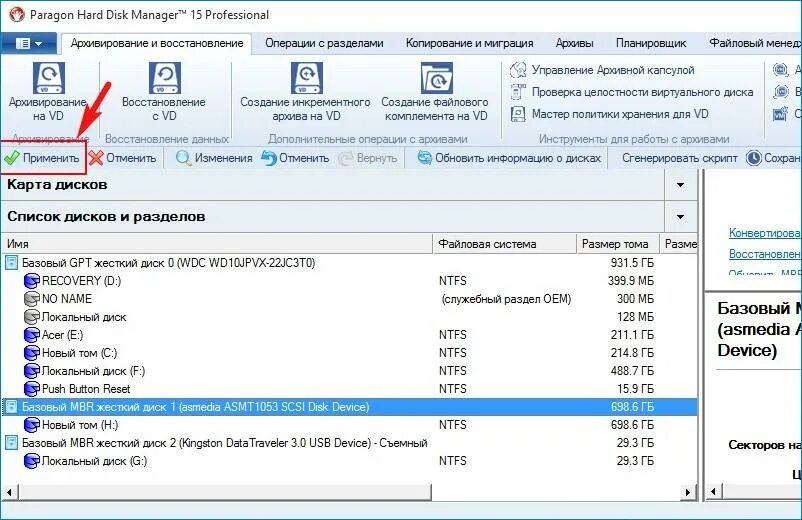Sort by Имя column header
Viewport: 802px width, 520px height.
(x=217, y=244)
